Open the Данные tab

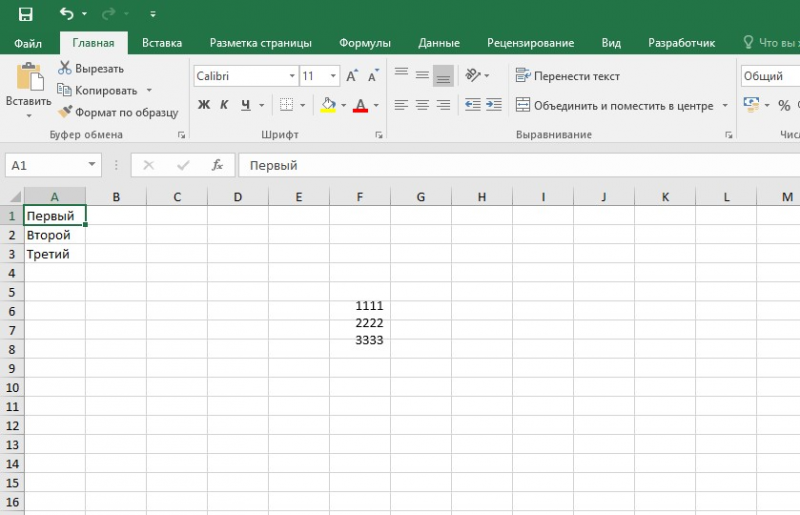[x=439, y=43]
